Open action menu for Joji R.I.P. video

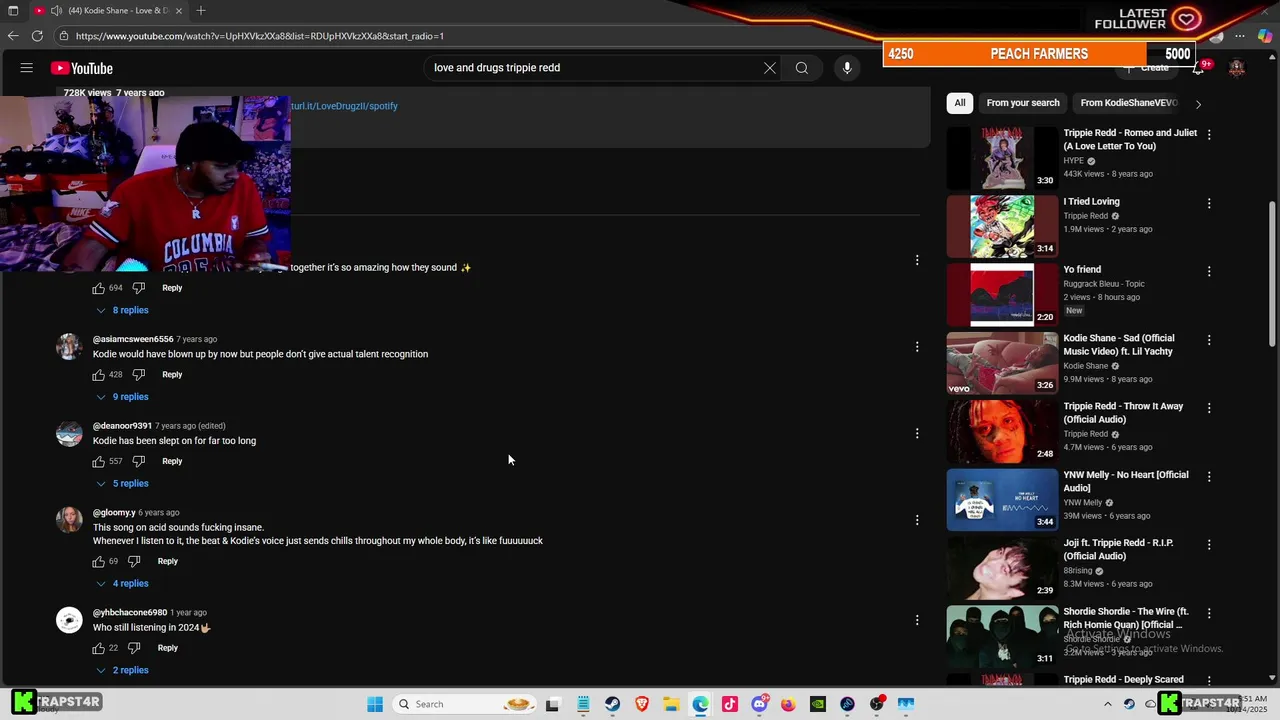tap(1209, 545)
